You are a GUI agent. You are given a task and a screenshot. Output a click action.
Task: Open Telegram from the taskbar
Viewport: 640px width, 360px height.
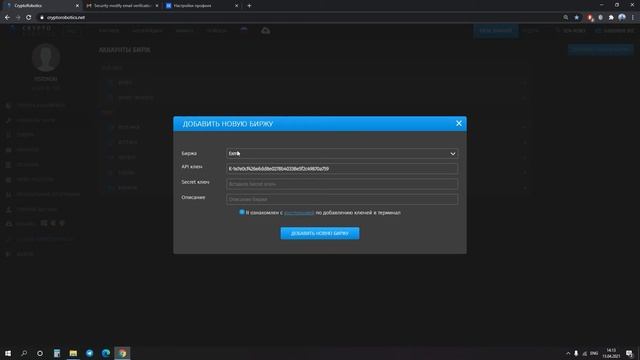tap(89, 353)
